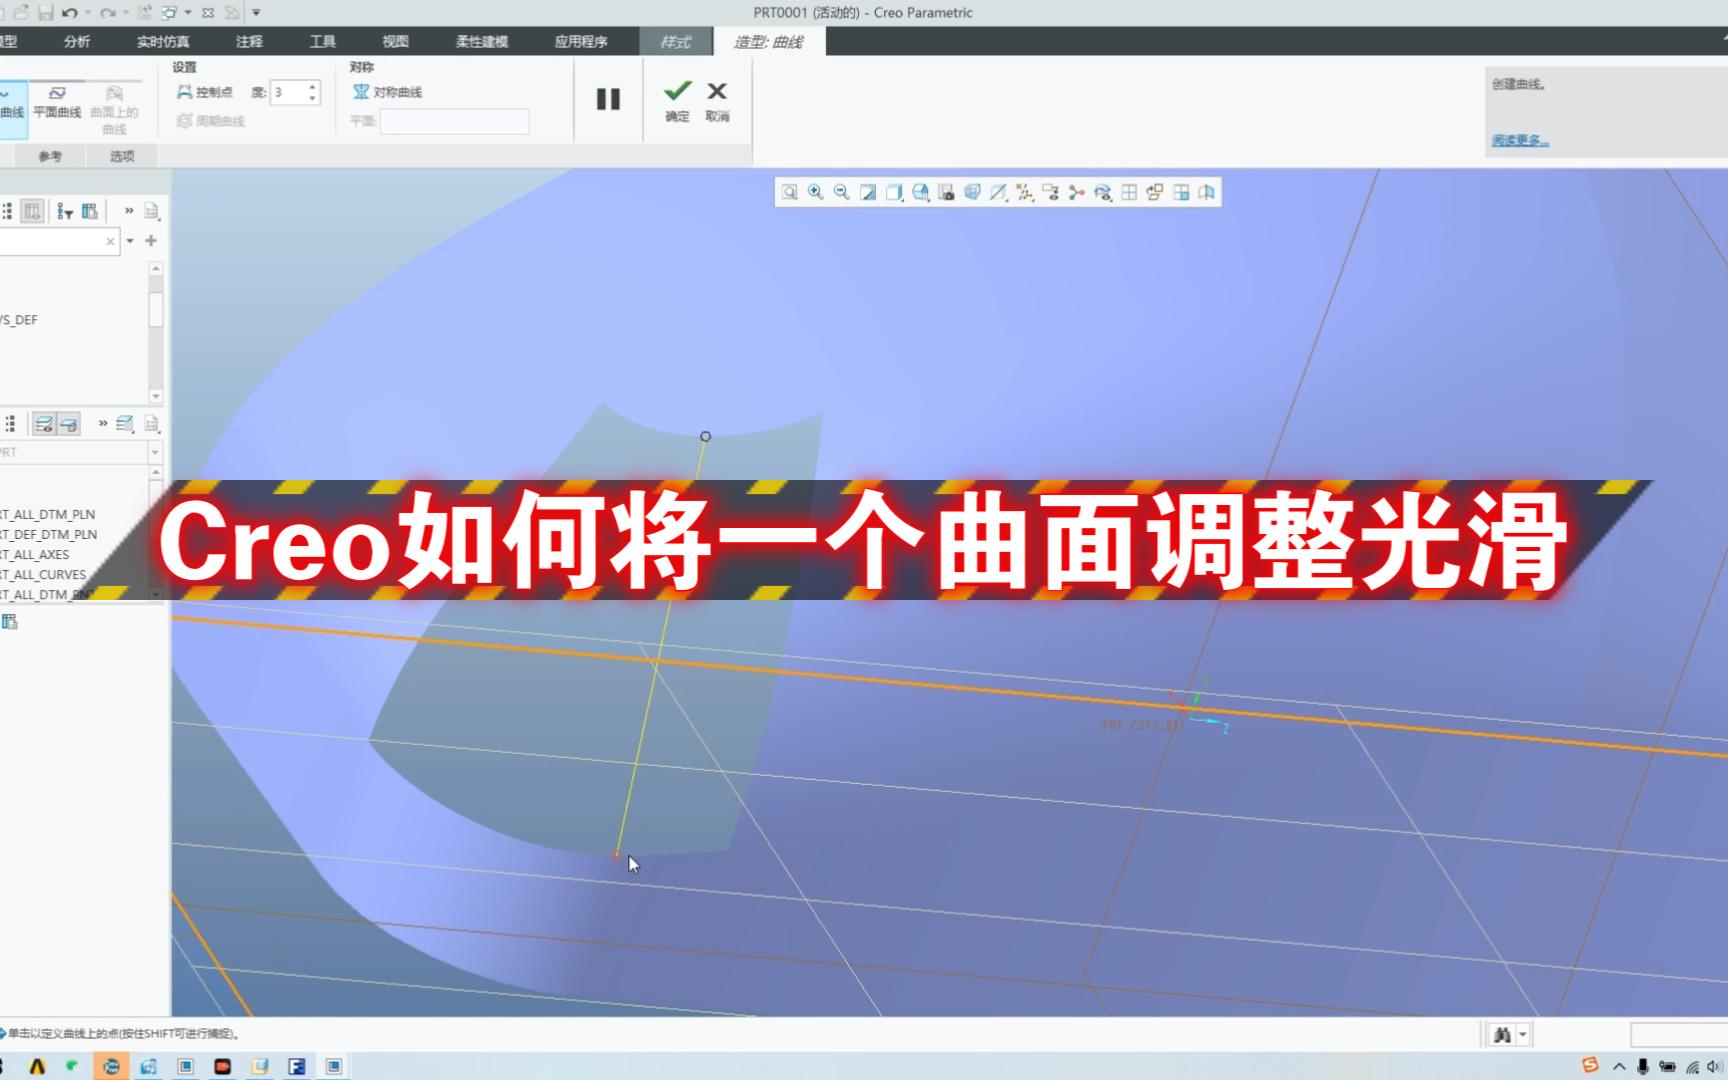This screenshot has height=1080, width=1728.
Task: Click the Undo arrow in quick access
Action: (x=69, y=13)
